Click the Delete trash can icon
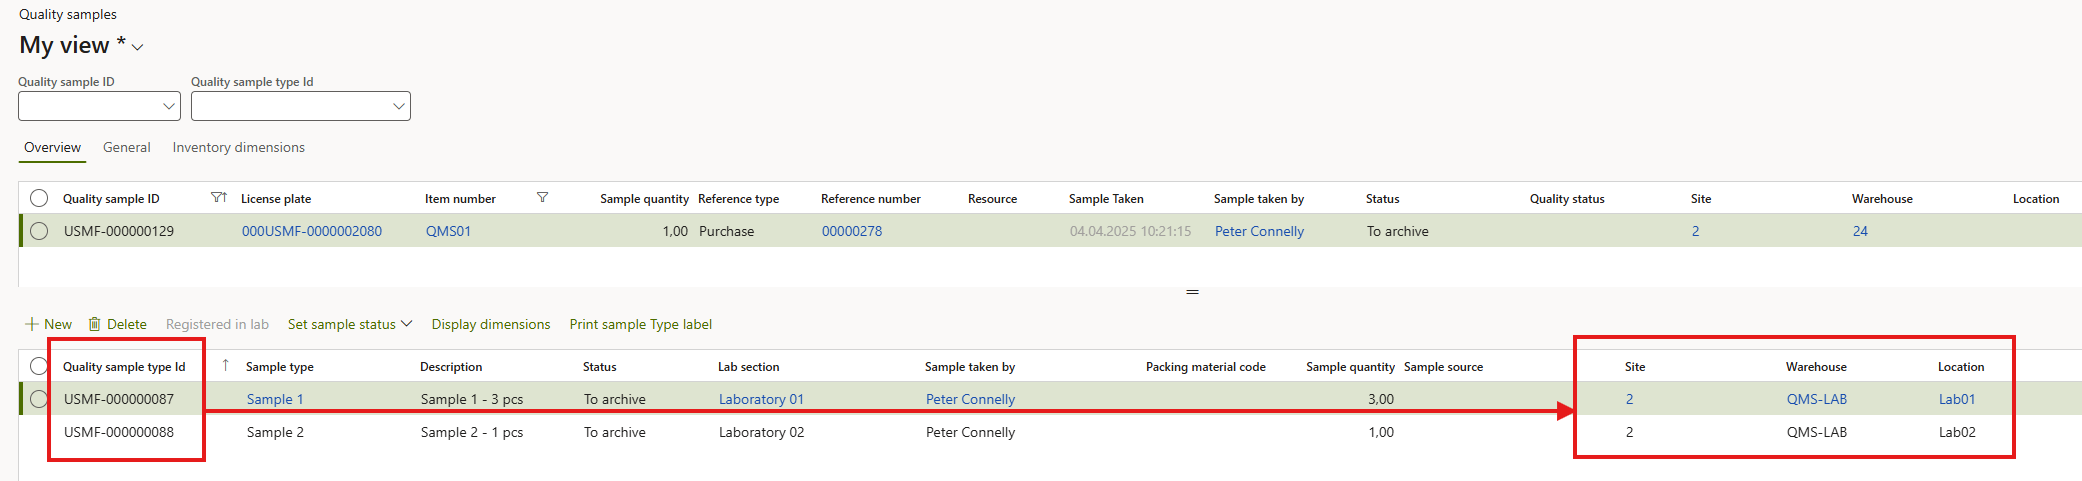Screen dimensions: 2082x481 point(95,324)
